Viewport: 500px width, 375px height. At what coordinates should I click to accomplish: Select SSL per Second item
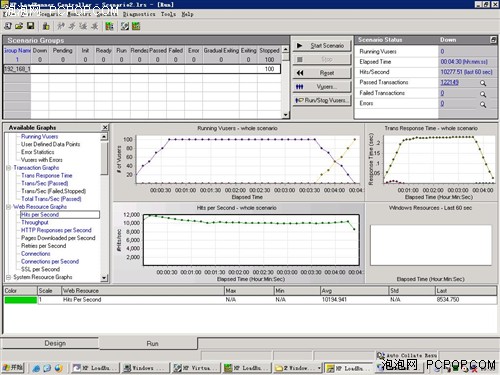tap(40, 269)
